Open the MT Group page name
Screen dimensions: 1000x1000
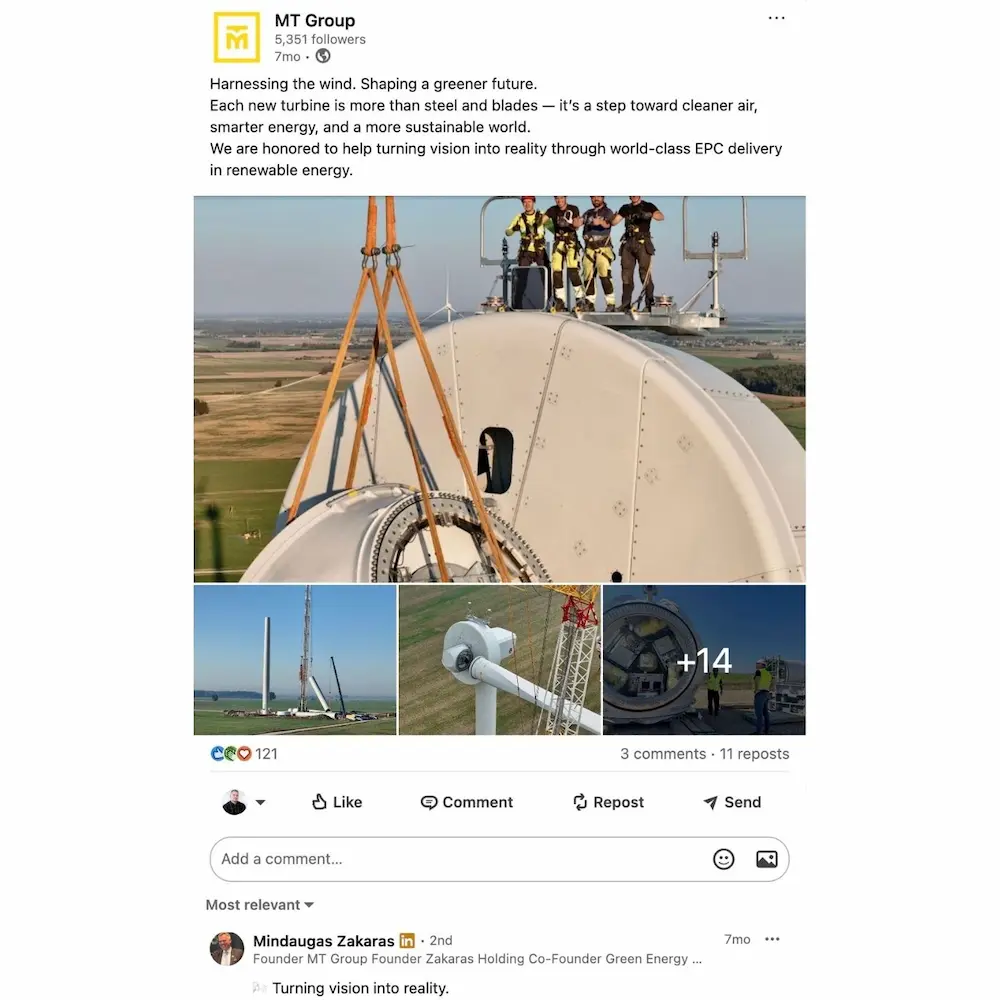(315, 20)
